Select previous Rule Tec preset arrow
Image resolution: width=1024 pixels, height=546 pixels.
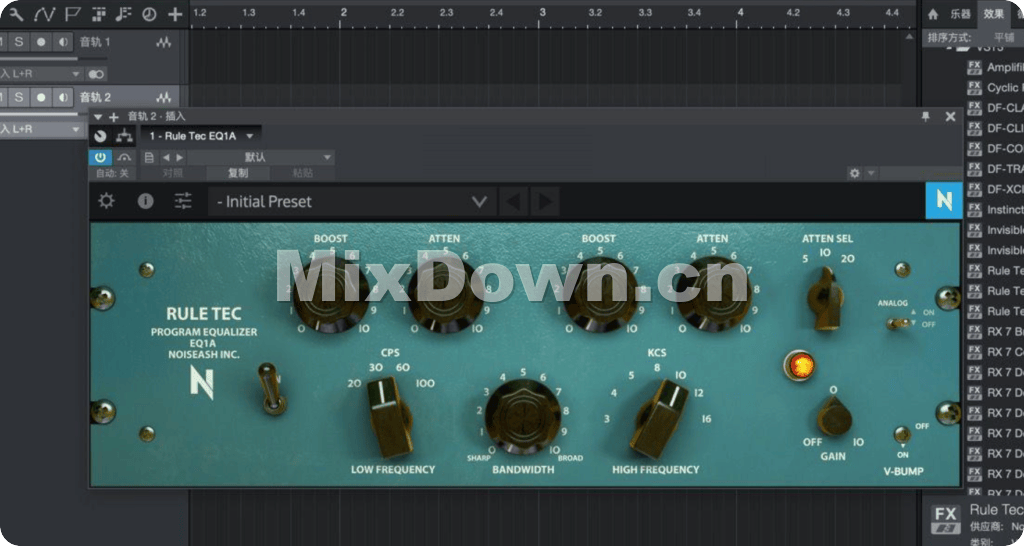[x=513, y=202]
